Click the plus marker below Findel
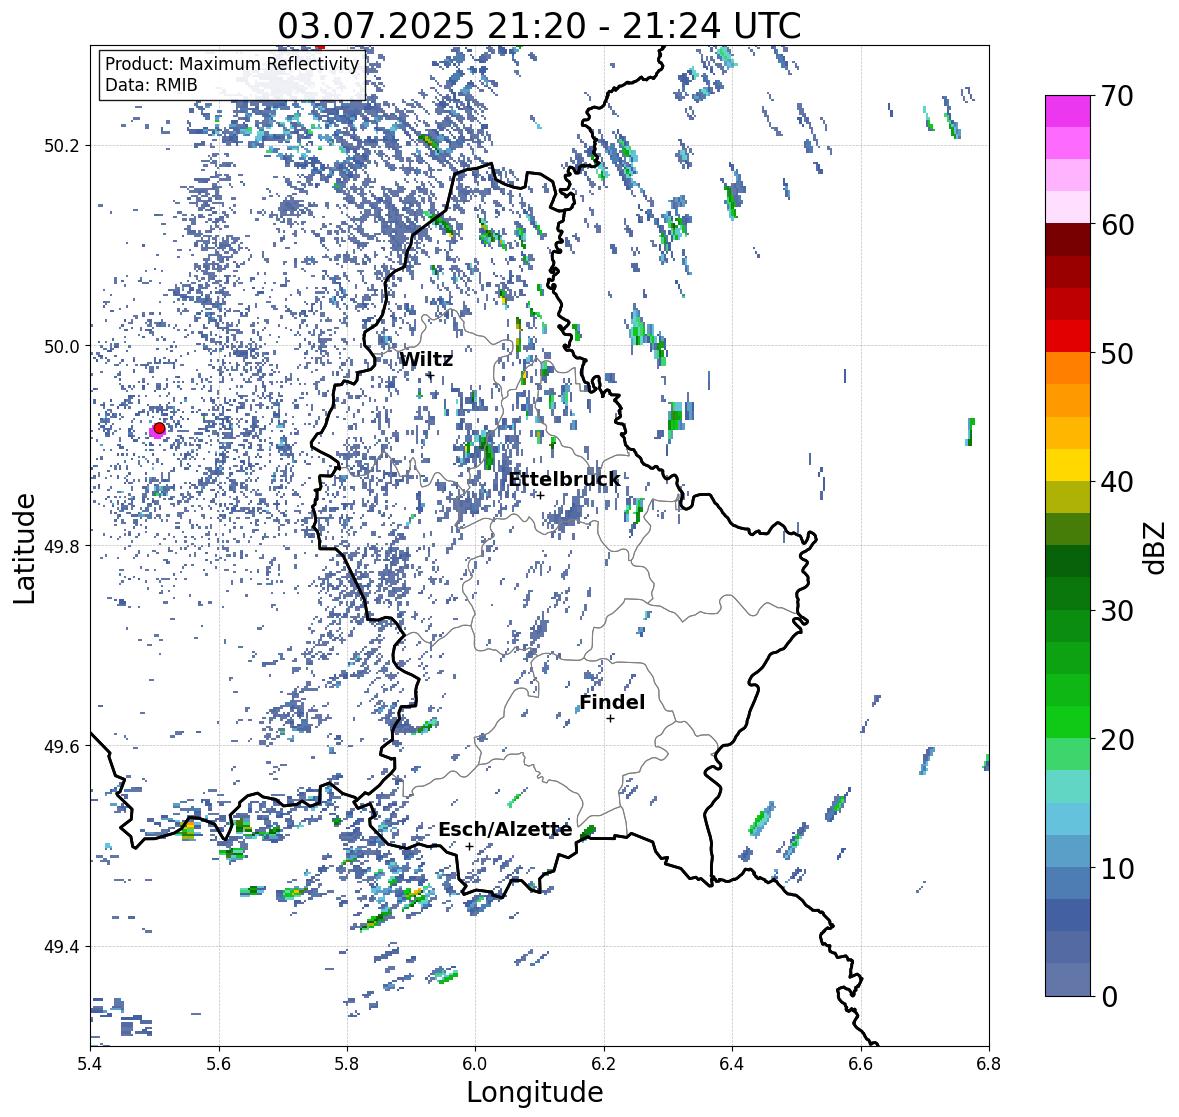 pyautogui.click(x=611, y=719)
